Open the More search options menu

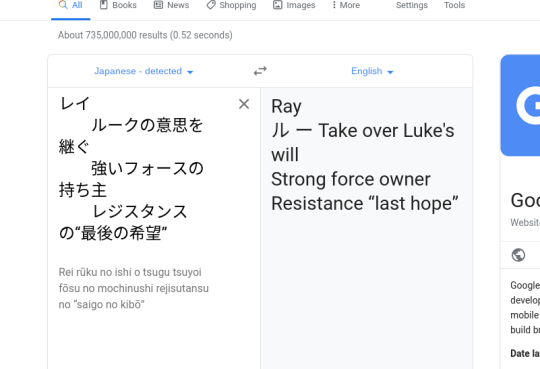click(346, 5)
